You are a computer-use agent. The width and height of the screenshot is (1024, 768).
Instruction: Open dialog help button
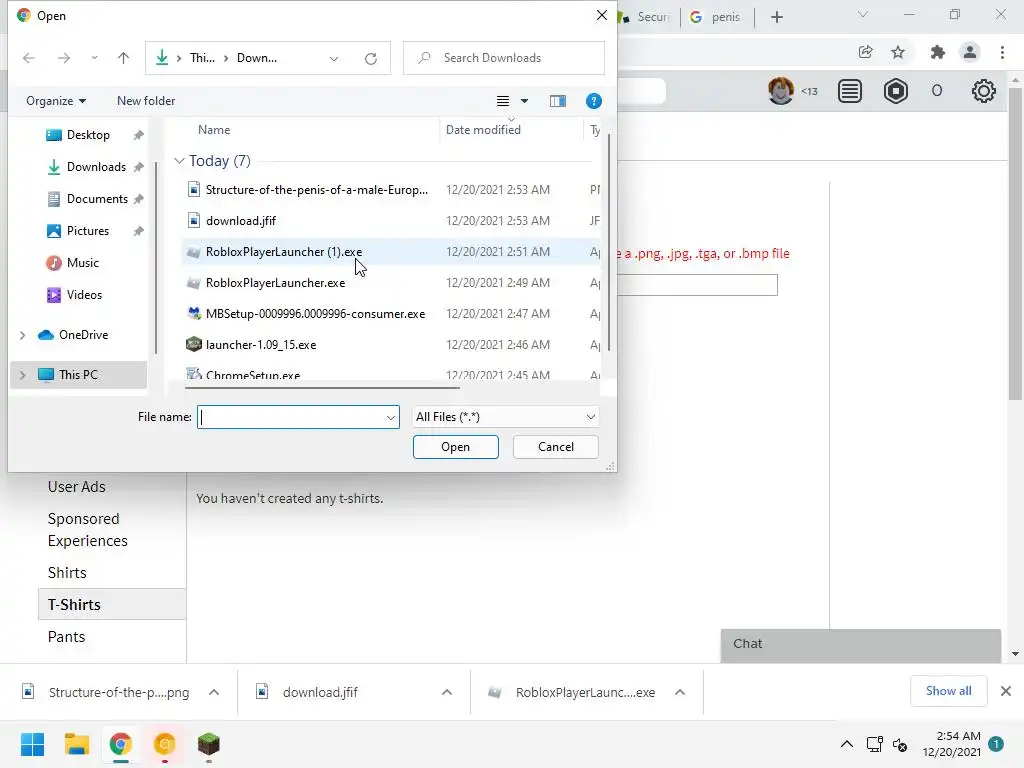pos(594,101)
